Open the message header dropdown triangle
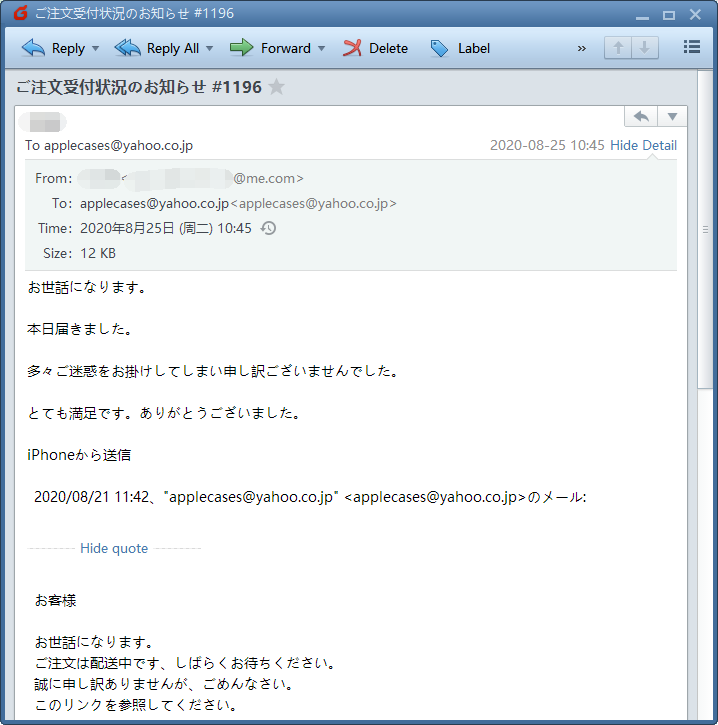The width and height of the screenshot is (718, 725). tap(672, 117)
